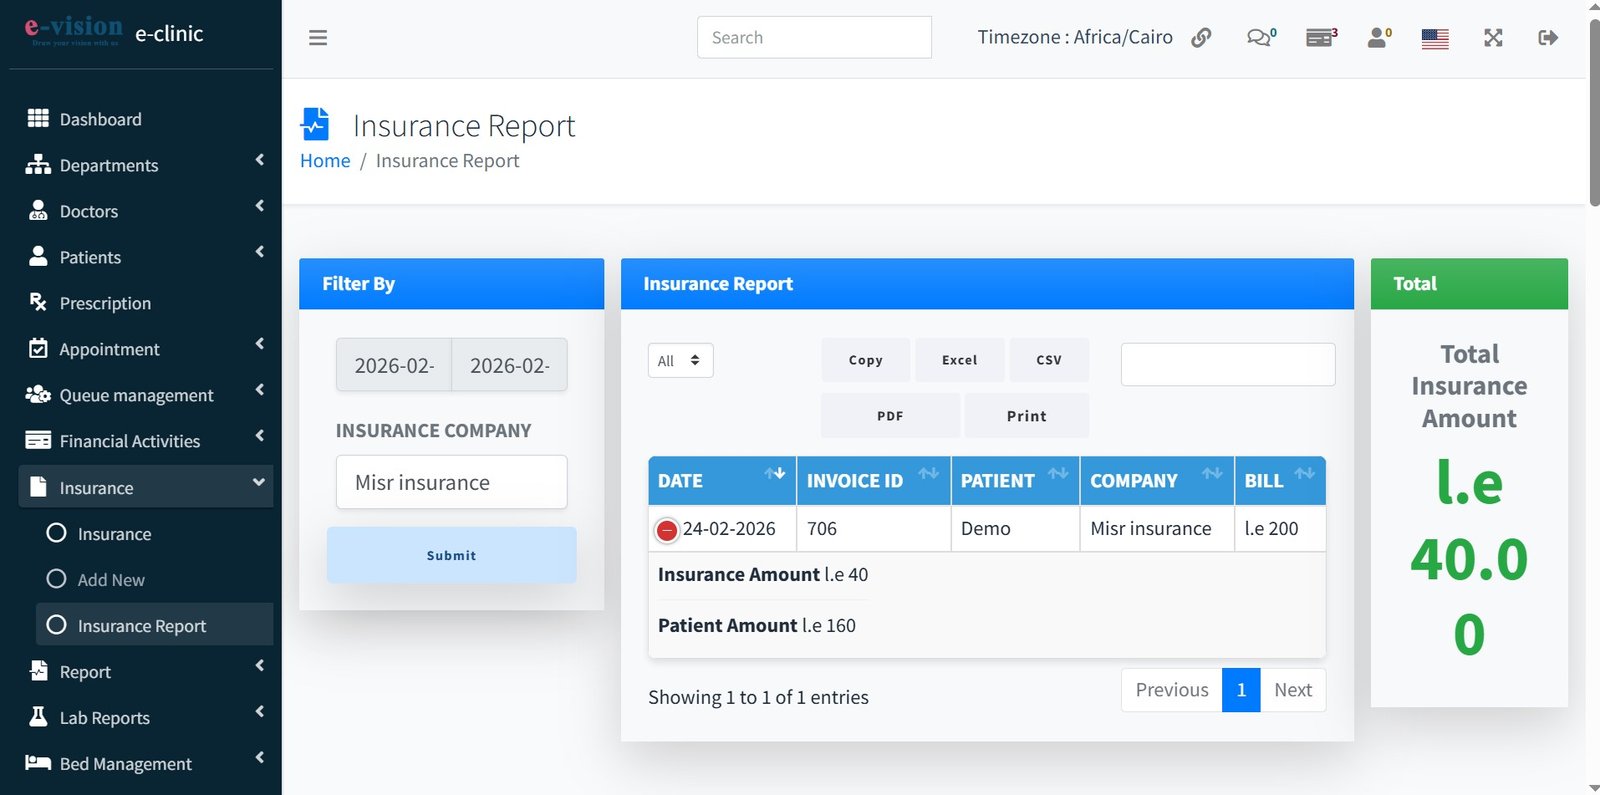
Task: Sort table by INVOICE ID column
Action: tap(873, 481)
